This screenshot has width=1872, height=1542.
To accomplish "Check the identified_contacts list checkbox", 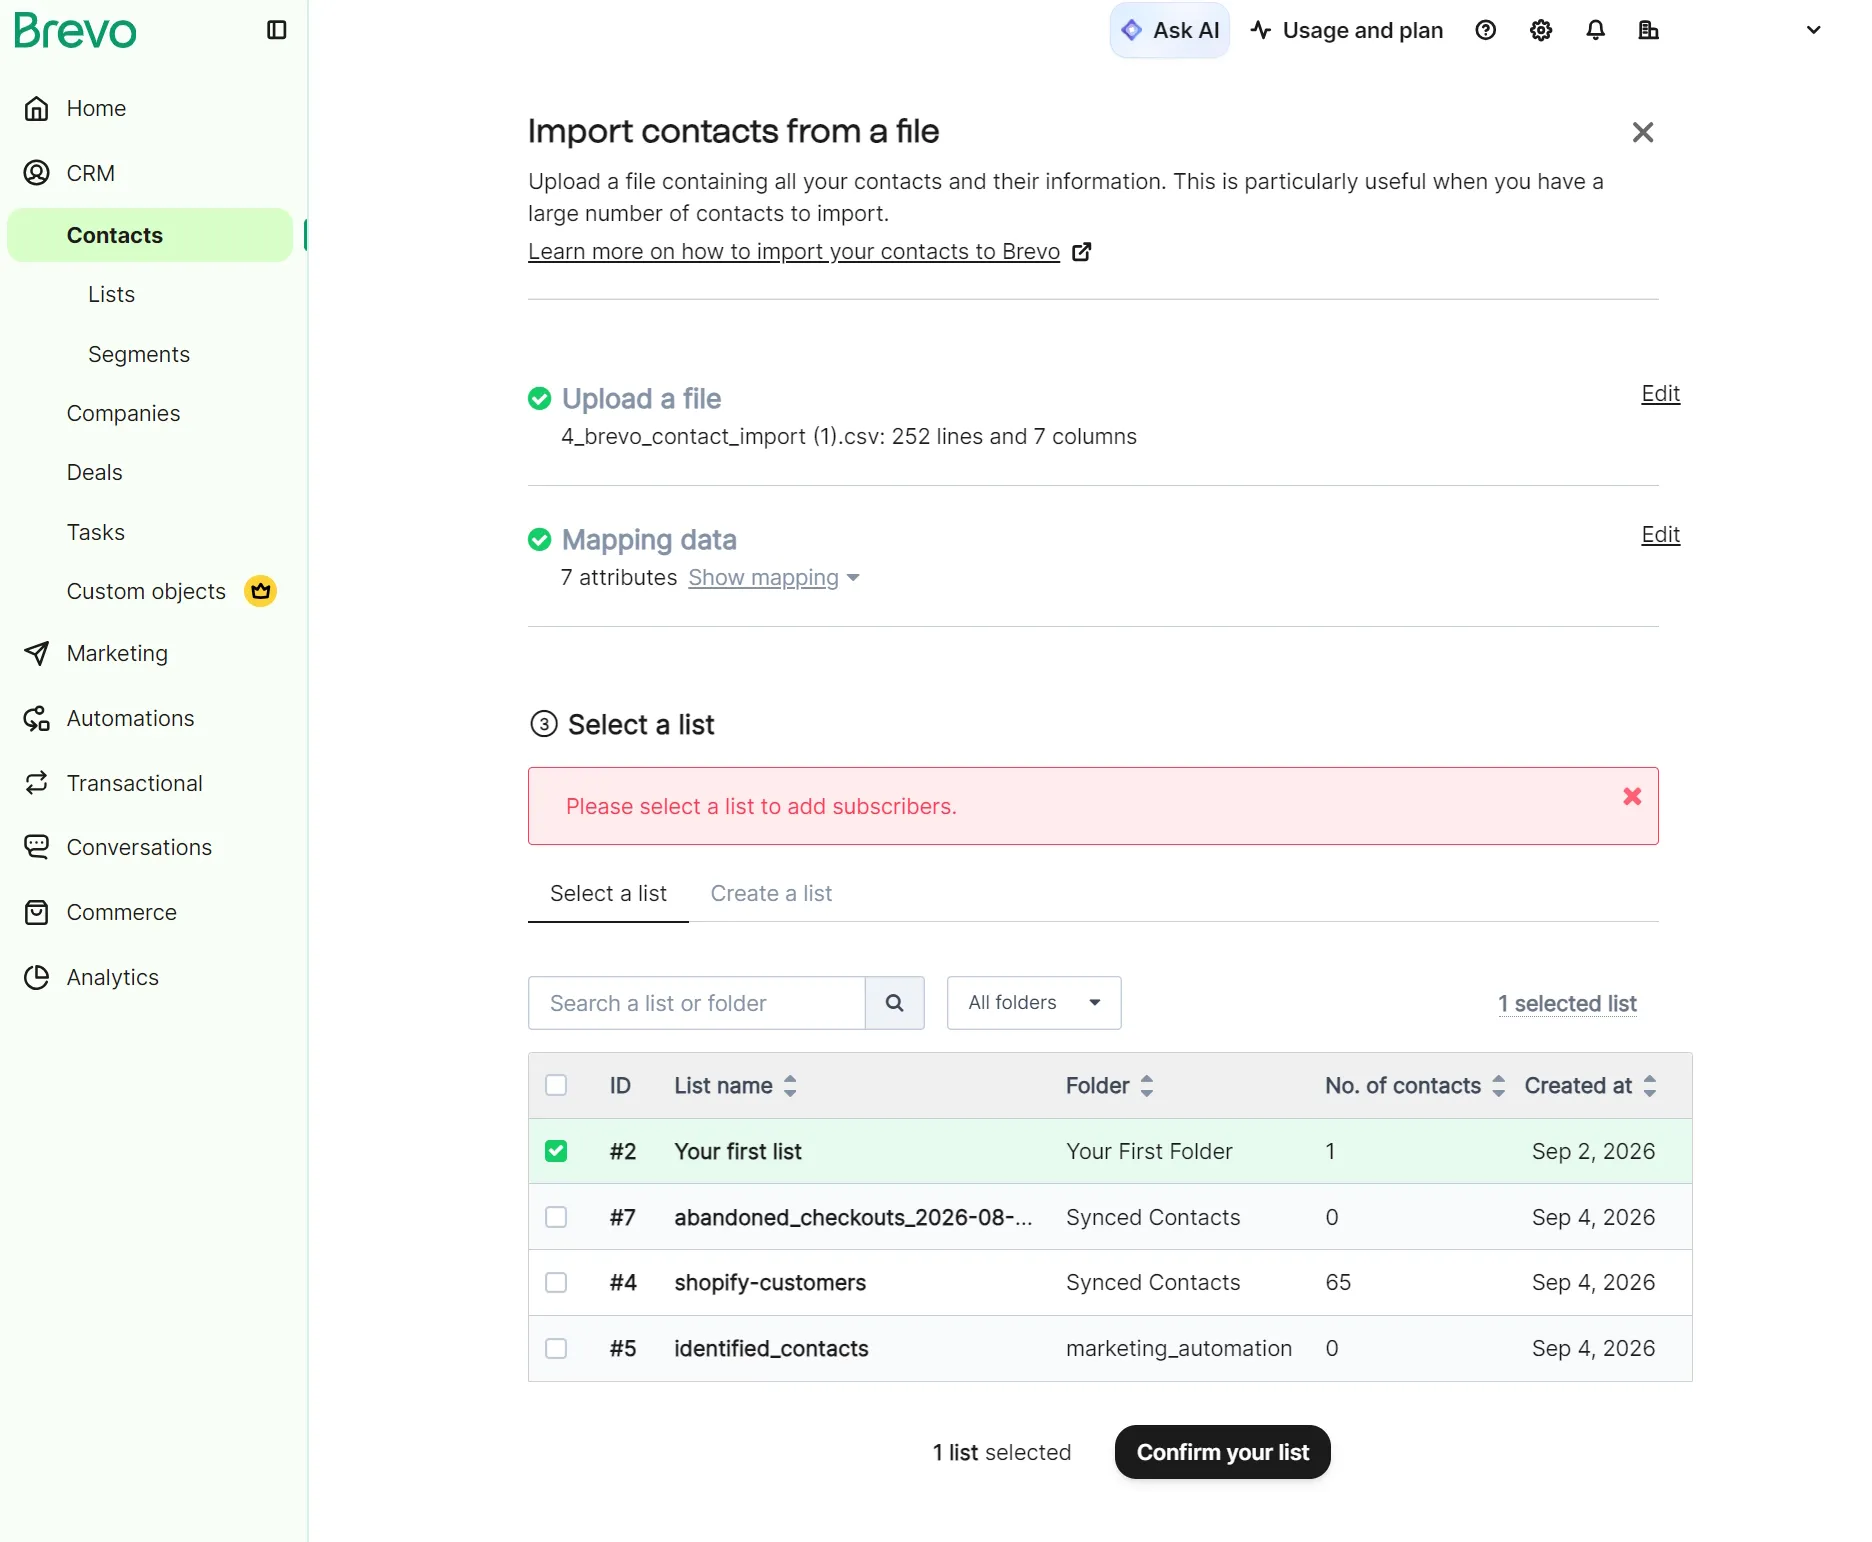I will pos(556,1349).
